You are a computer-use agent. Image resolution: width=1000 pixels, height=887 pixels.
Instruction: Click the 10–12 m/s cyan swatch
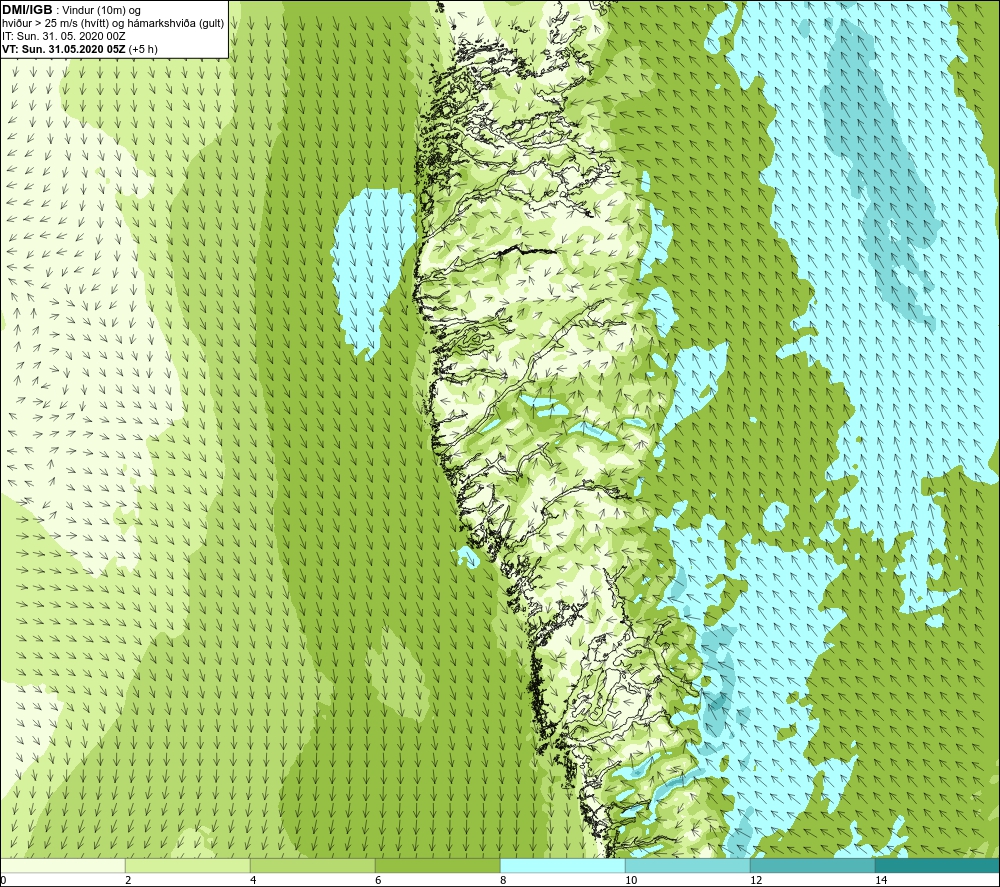click(x=688, y=865)
